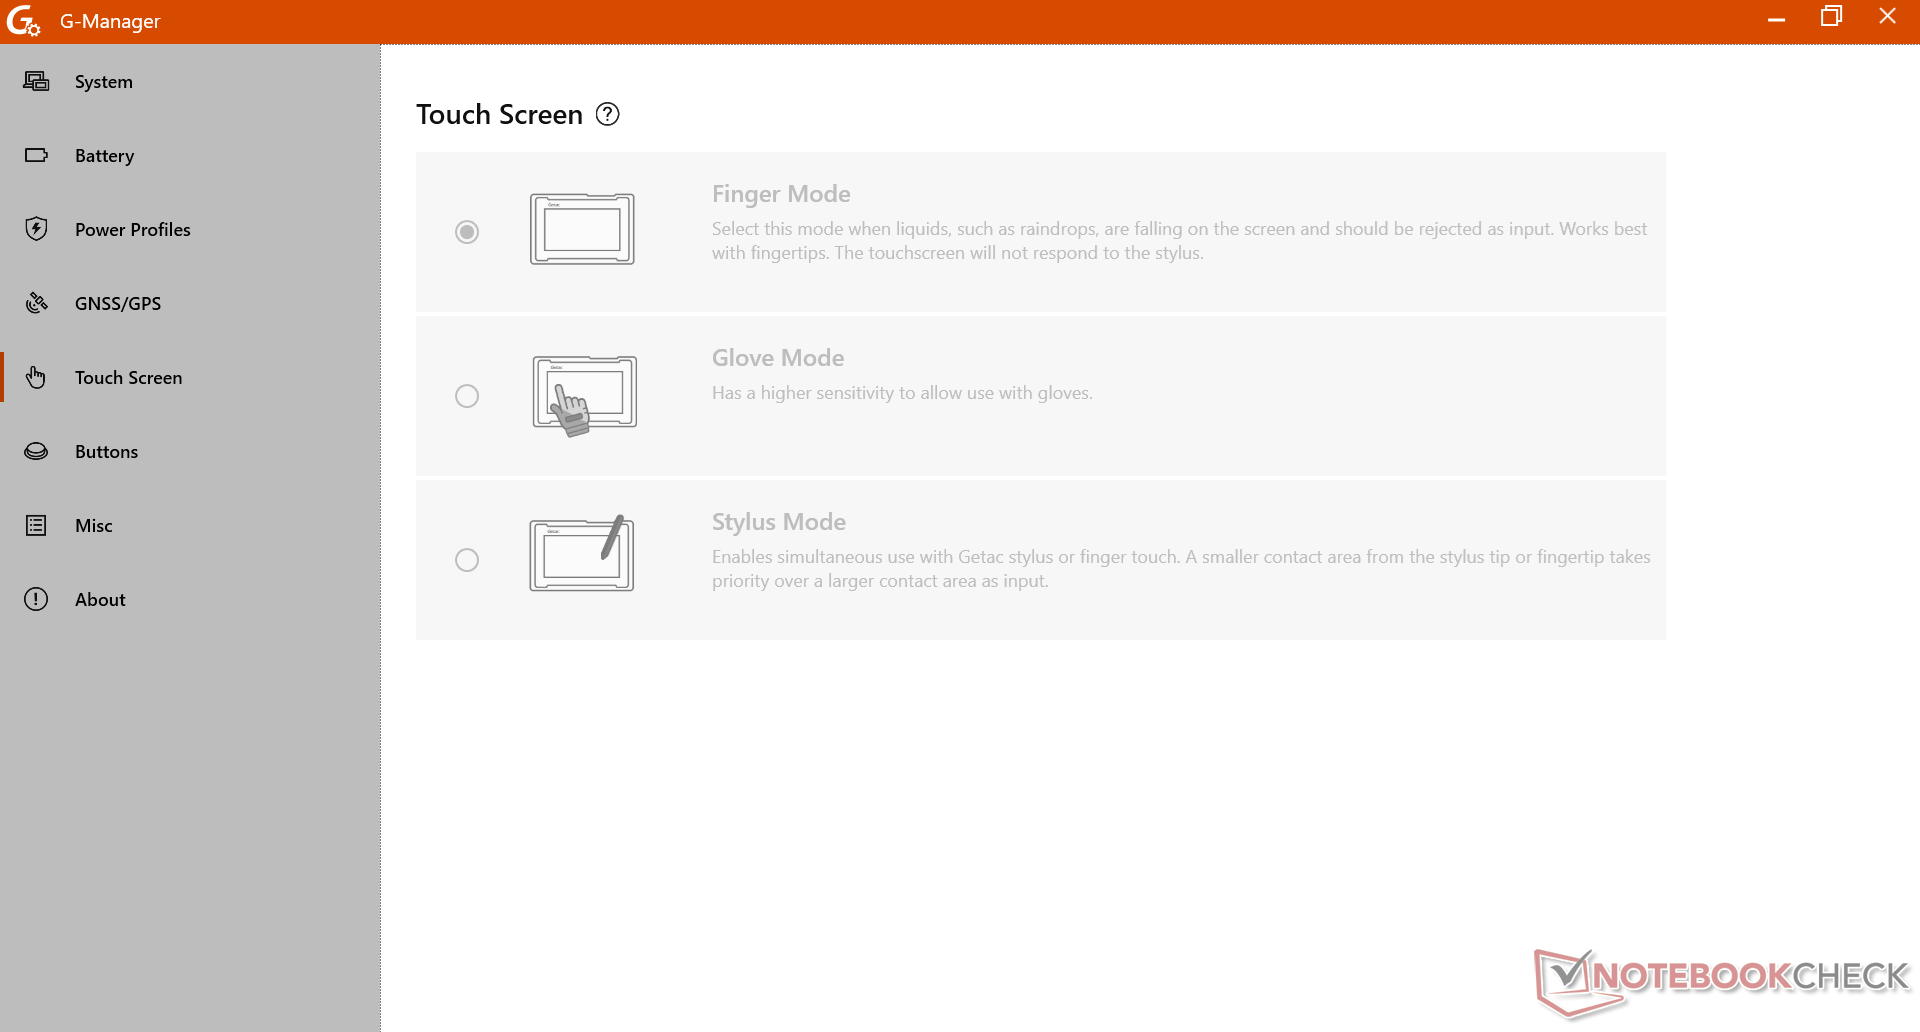Image resolution: width=1920 pixels, height=1032 pixels.
Task: Click the Stylus Mode Getac stylus description
Action: click(1181, 569)
